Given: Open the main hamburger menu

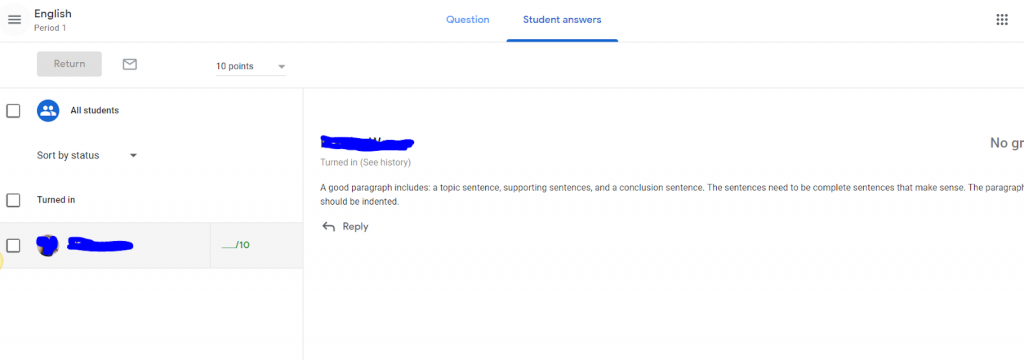Looking at the screenshot, I should (14, 20).
